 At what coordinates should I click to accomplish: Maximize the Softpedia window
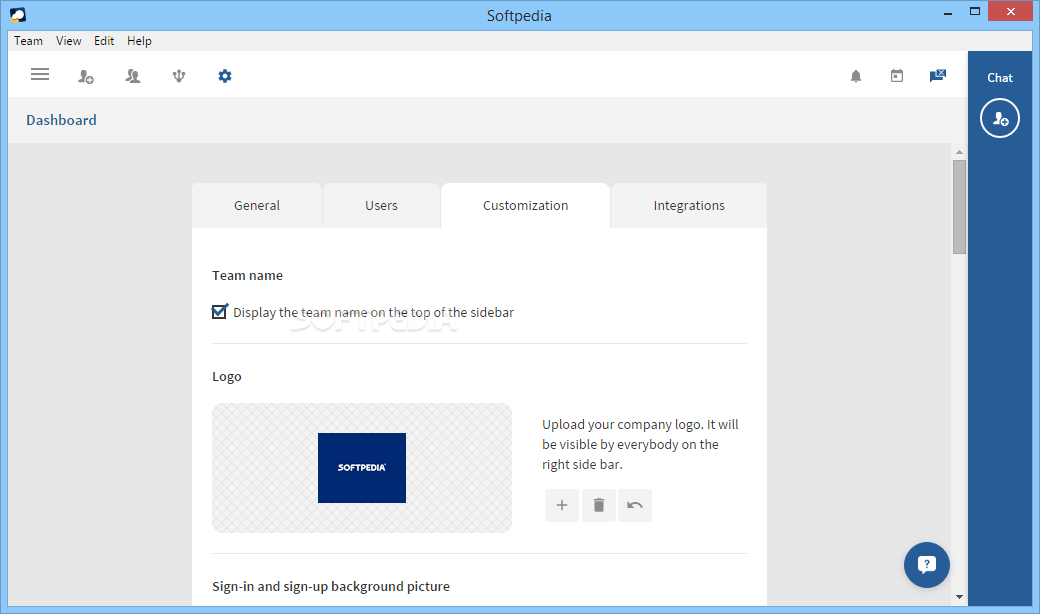pos(975,11)
